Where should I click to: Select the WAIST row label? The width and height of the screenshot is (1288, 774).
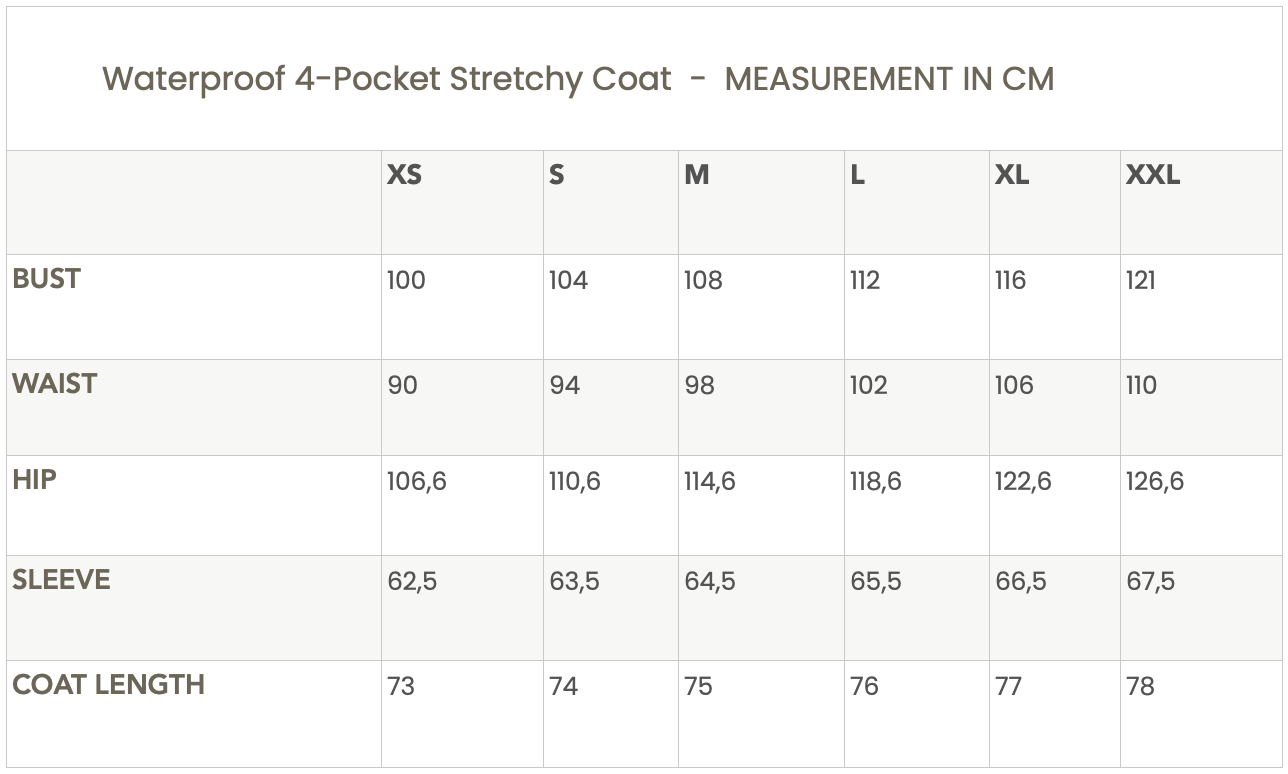coord(55,384)
